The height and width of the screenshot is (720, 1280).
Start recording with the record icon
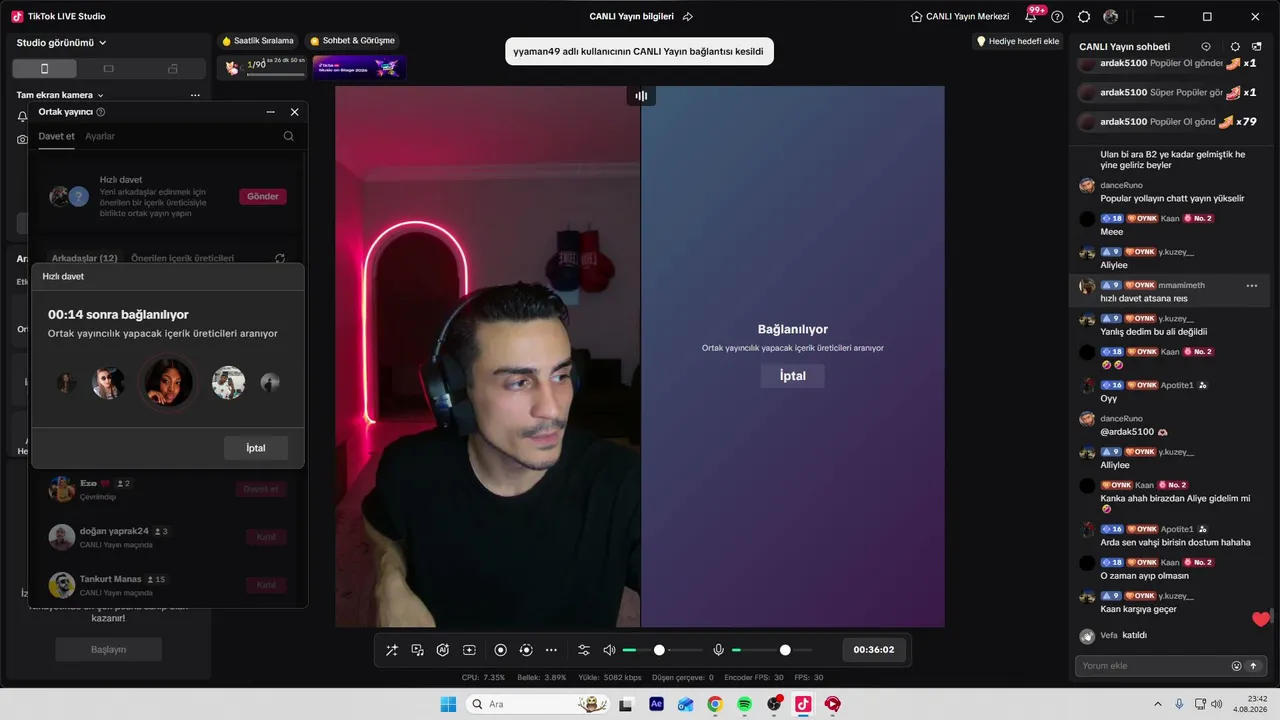coord(501,650)
